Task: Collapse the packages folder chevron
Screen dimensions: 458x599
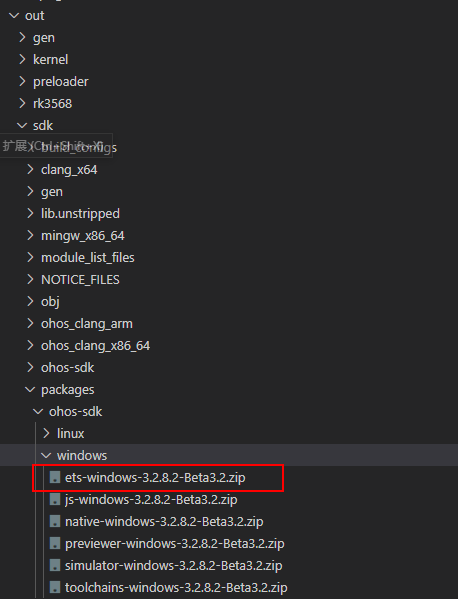Action: tap(30, 389)
